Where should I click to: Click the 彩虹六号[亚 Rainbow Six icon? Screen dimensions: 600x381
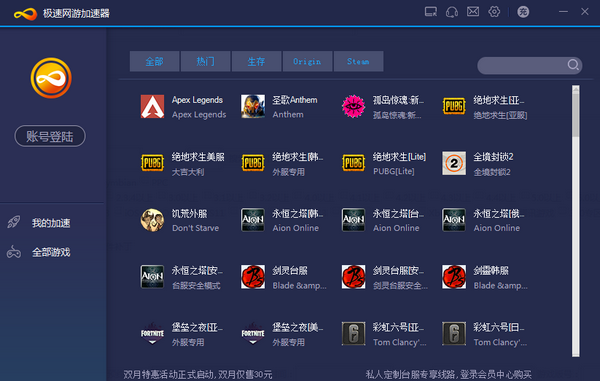click(353, 334)
